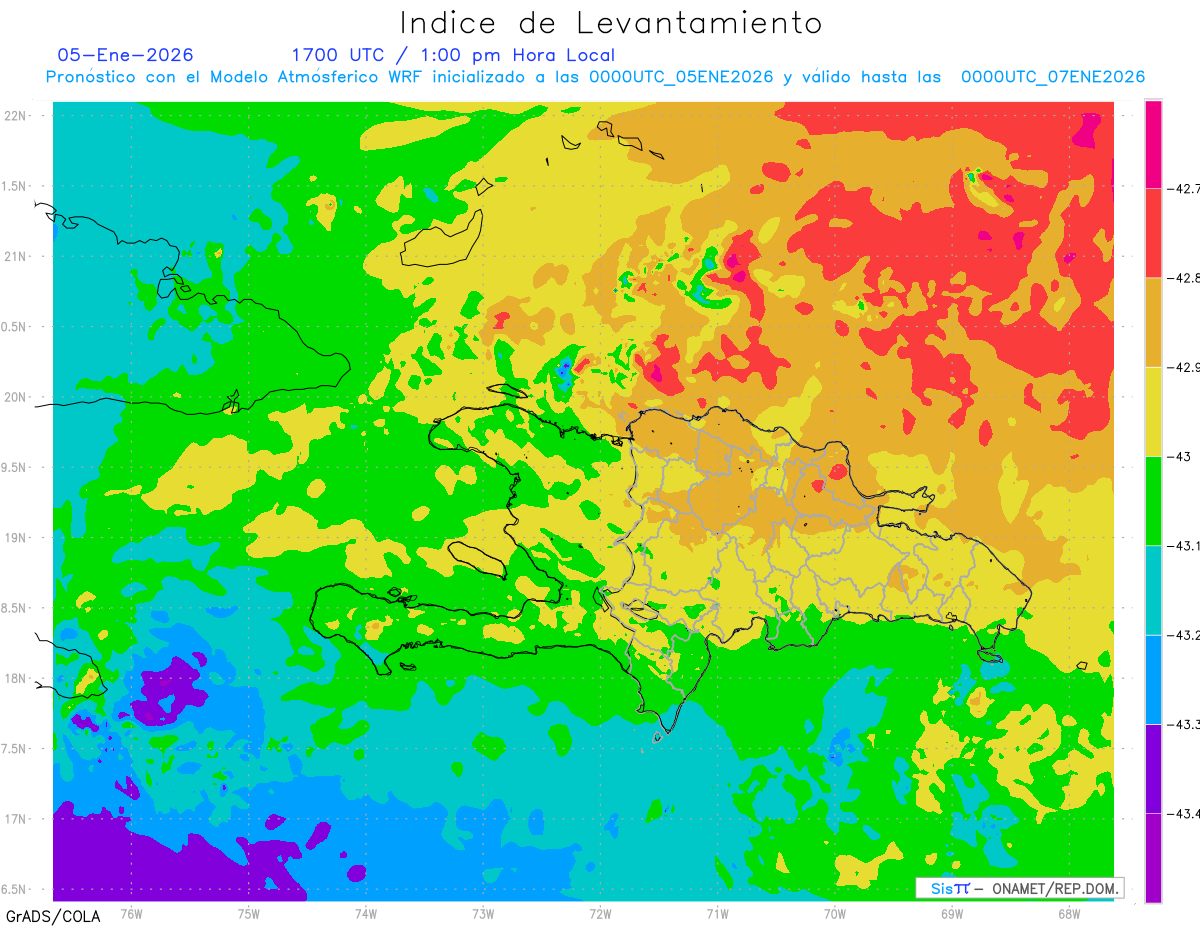Click the 71W longitude axis label
The height and width of the screenshot is (927, 1200).
click(717, 914)
